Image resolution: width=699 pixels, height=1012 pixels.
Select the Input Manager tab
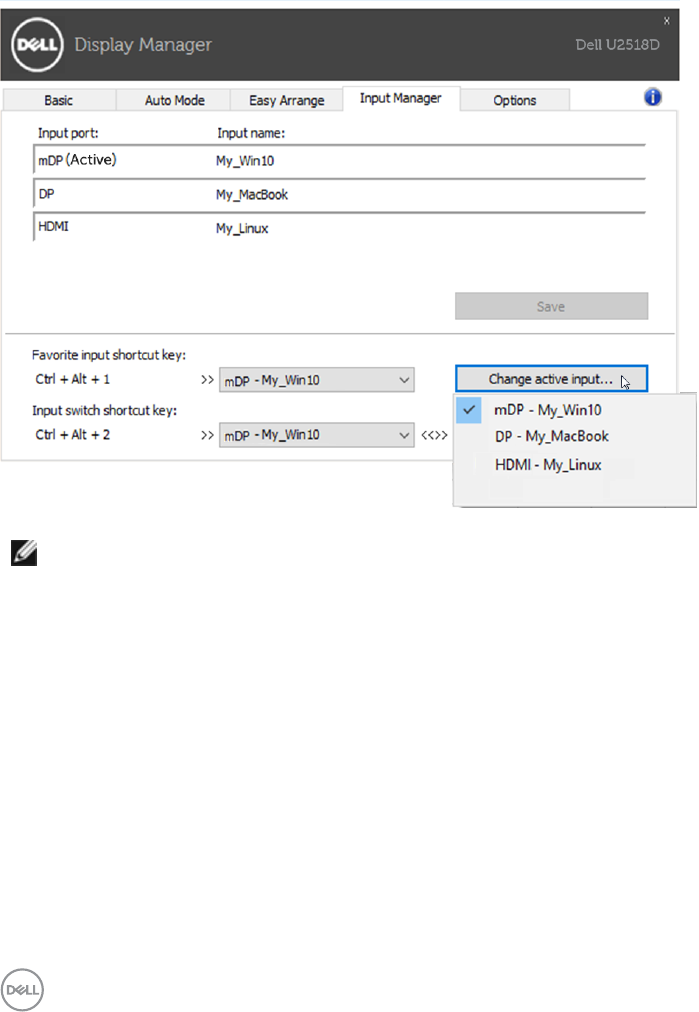(401, 98)
